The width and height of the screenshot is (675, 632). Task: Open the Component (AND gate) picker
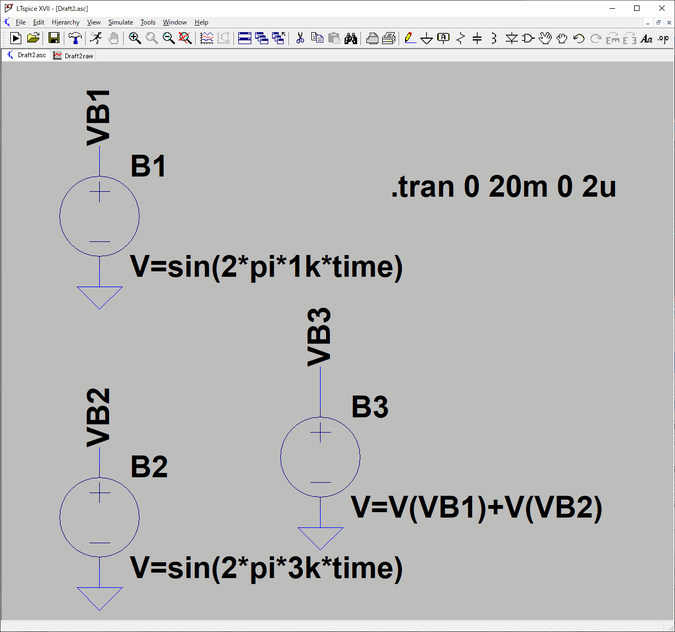528,38
